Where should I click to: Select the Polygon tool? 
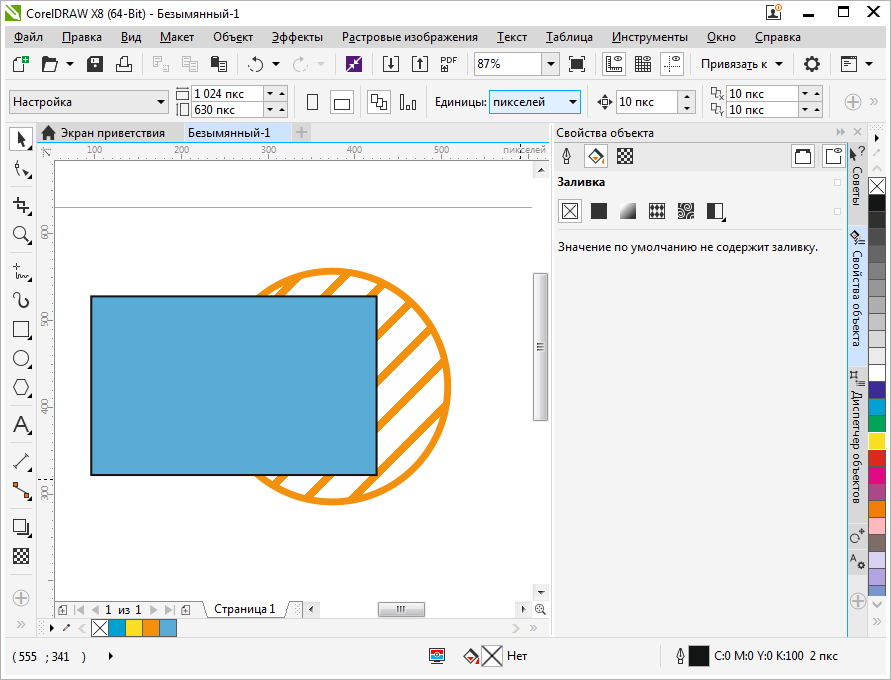click(21, 388)
